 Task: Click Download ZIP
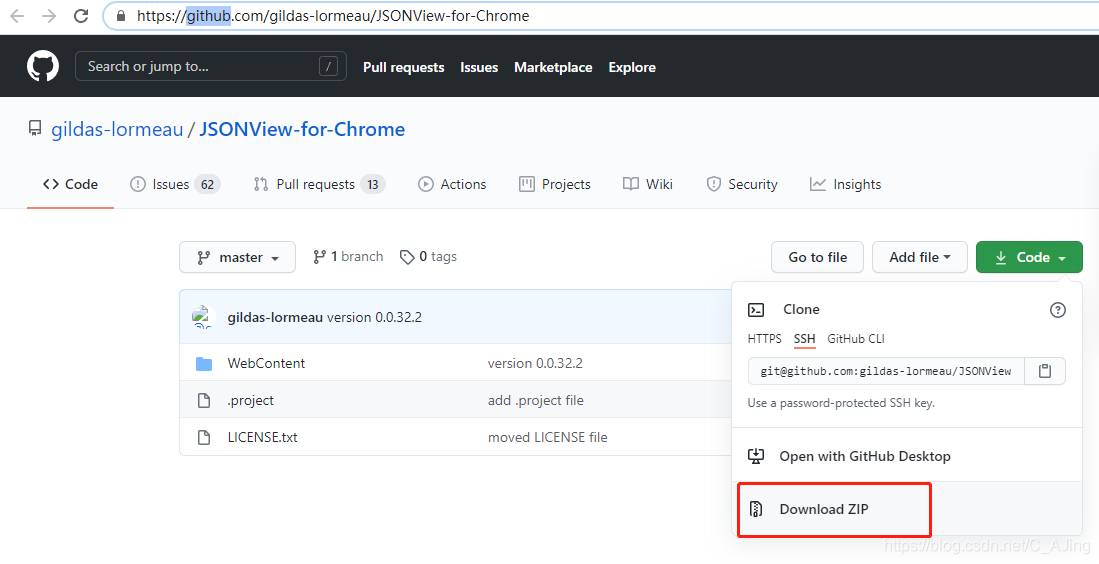point(824,509)
